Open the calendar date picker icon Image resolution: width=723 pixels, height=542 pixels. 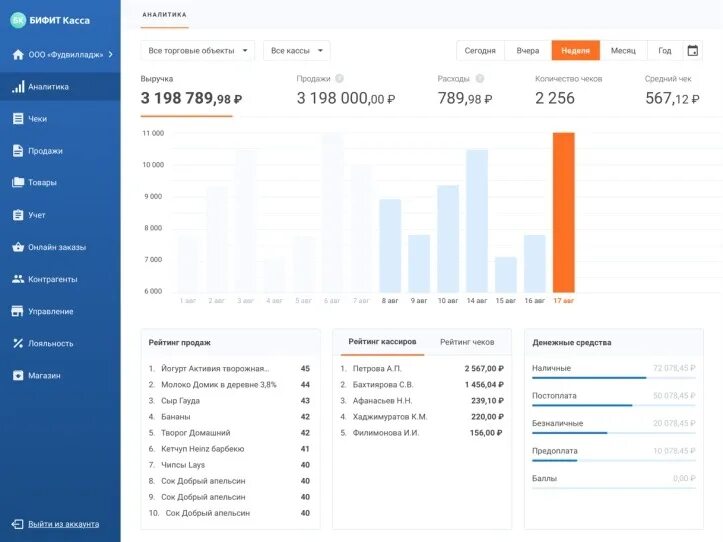693,51
